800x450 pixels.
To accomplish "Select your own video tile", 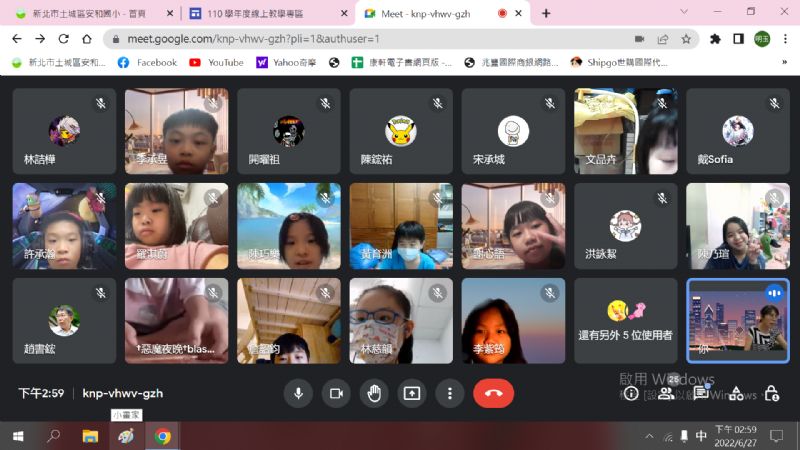I will coord(738,321).
